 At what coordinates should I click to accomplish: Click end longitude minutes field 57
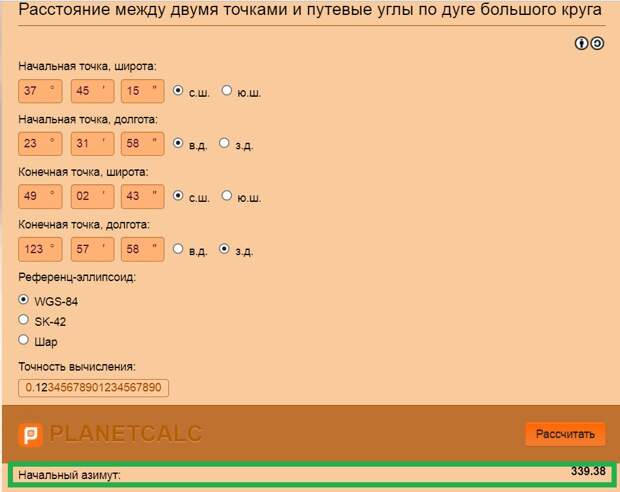point(93,249)
